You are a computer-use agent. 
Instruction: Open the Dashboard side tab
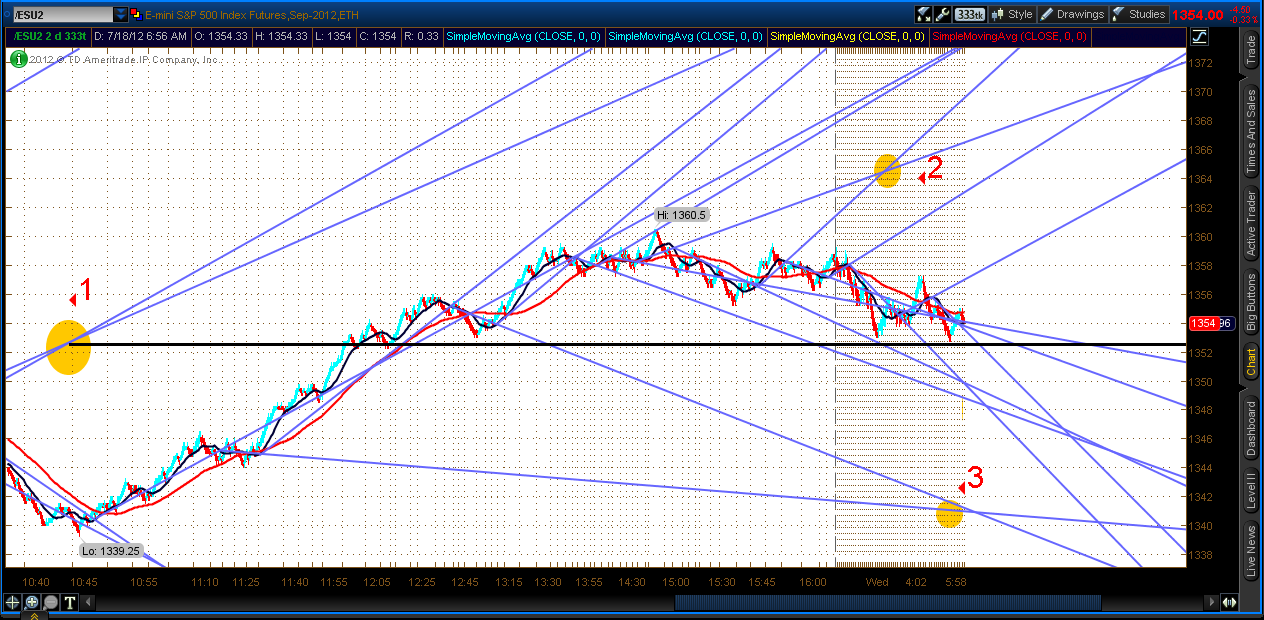[1250, 428]
